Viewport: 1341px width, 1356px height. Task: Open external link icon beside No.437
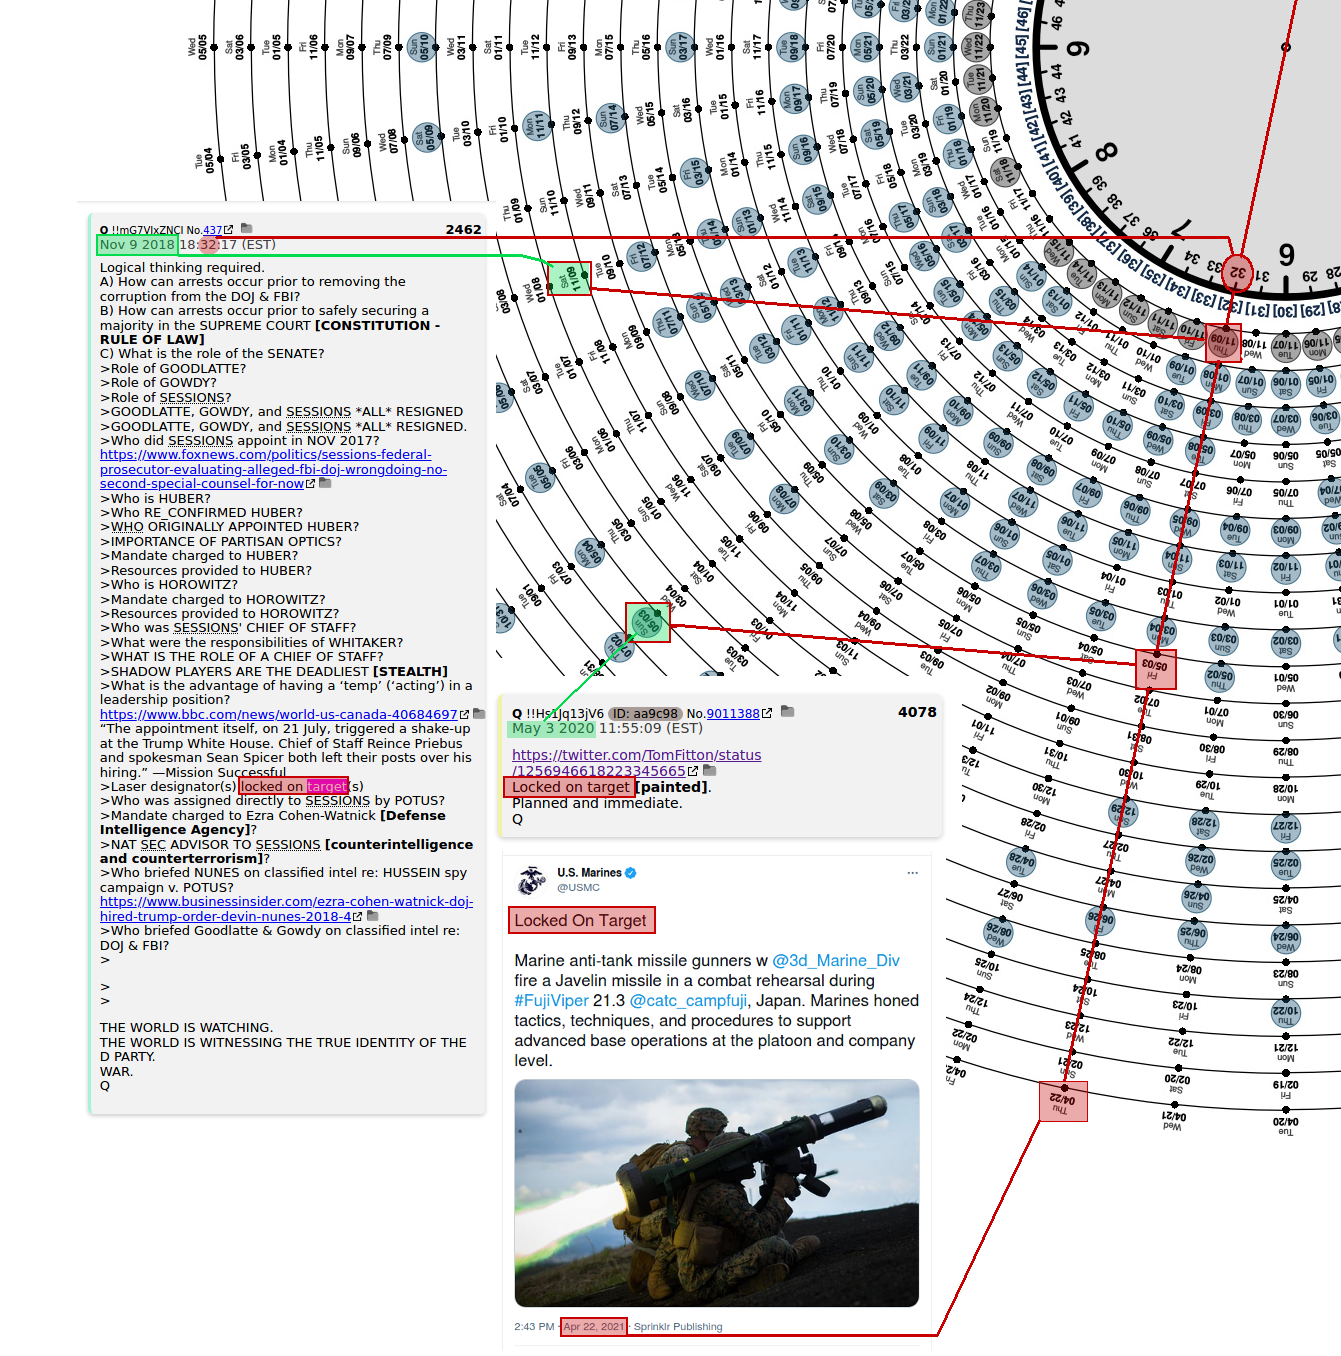coord(229,230)
